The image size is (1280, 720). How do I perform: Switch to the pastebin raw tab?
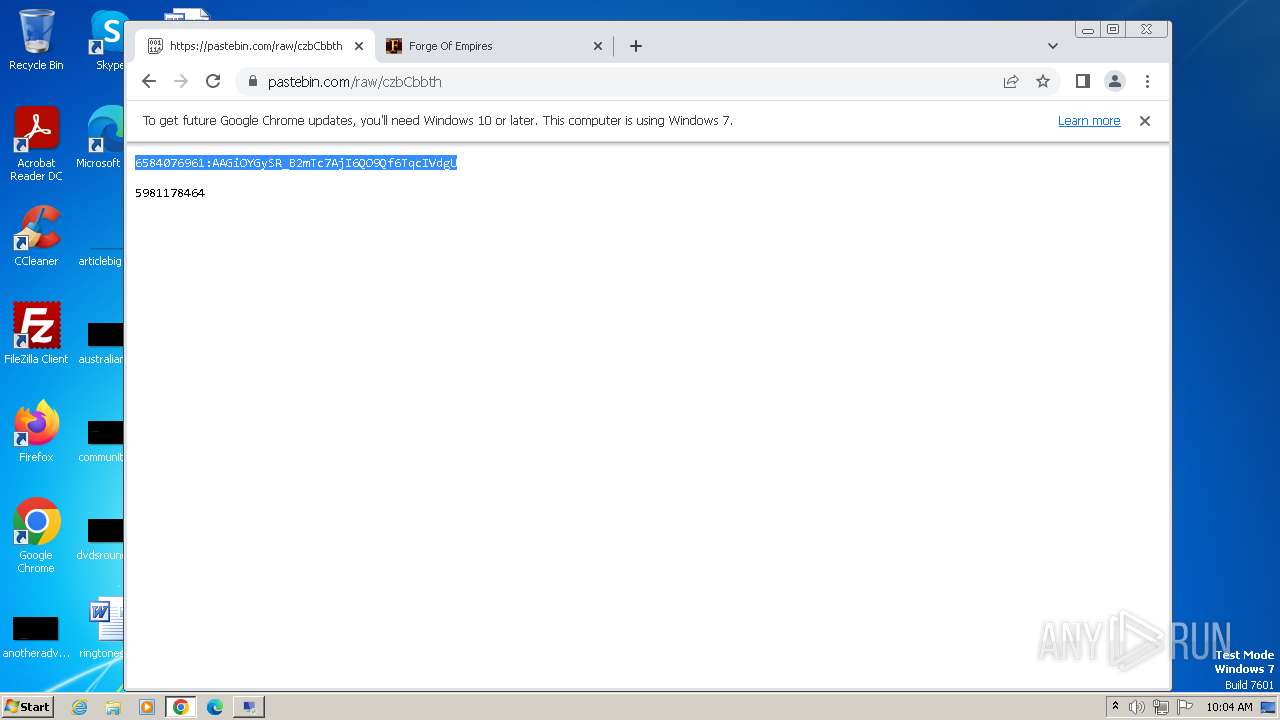point(255,46)
